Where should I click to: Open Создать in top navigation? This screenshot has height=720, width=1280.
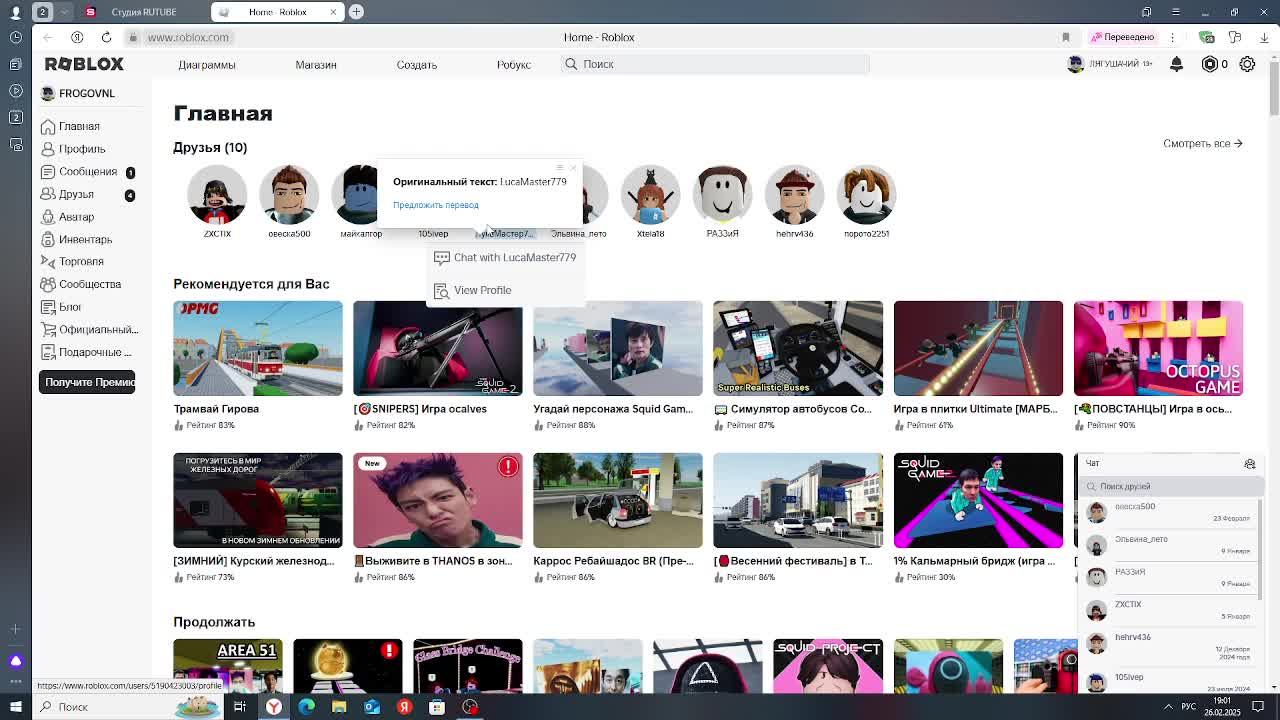pos(416,65)
